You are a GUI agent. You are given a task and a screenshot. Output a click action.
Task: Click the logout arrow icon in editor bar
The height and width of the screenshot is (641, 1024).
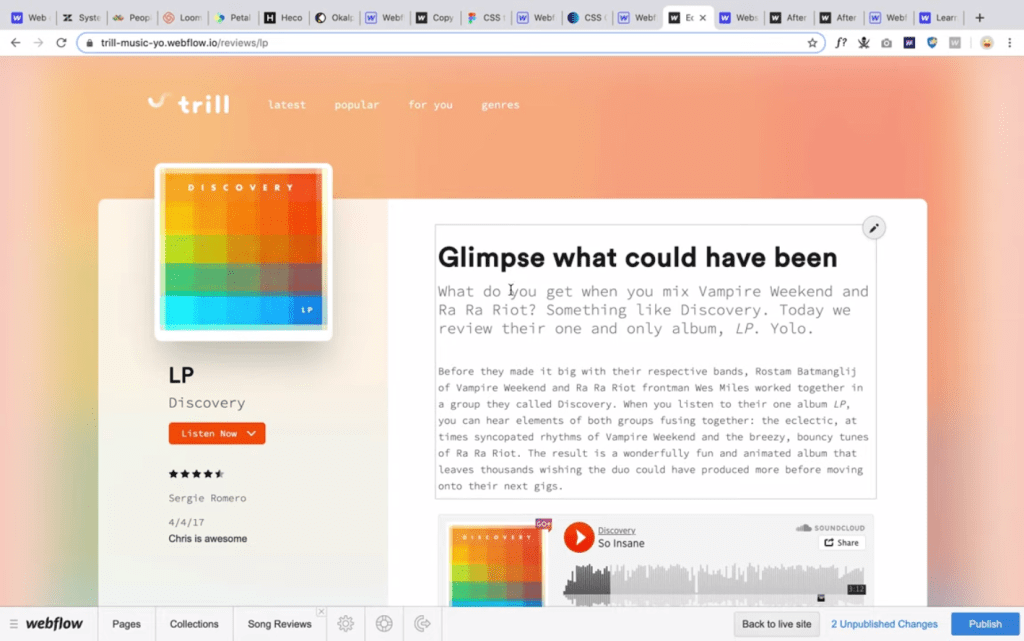point(423,624)
